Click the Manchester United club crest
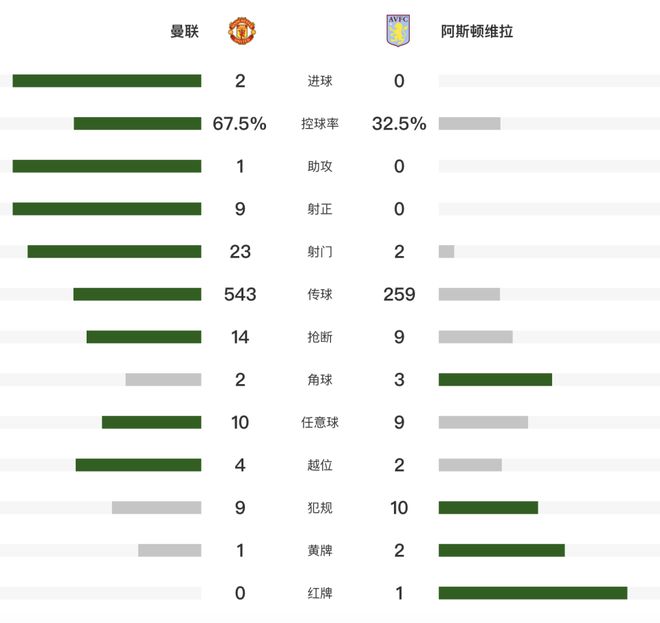This screenshot has width=660, height=623. click(x=242, y=31)
